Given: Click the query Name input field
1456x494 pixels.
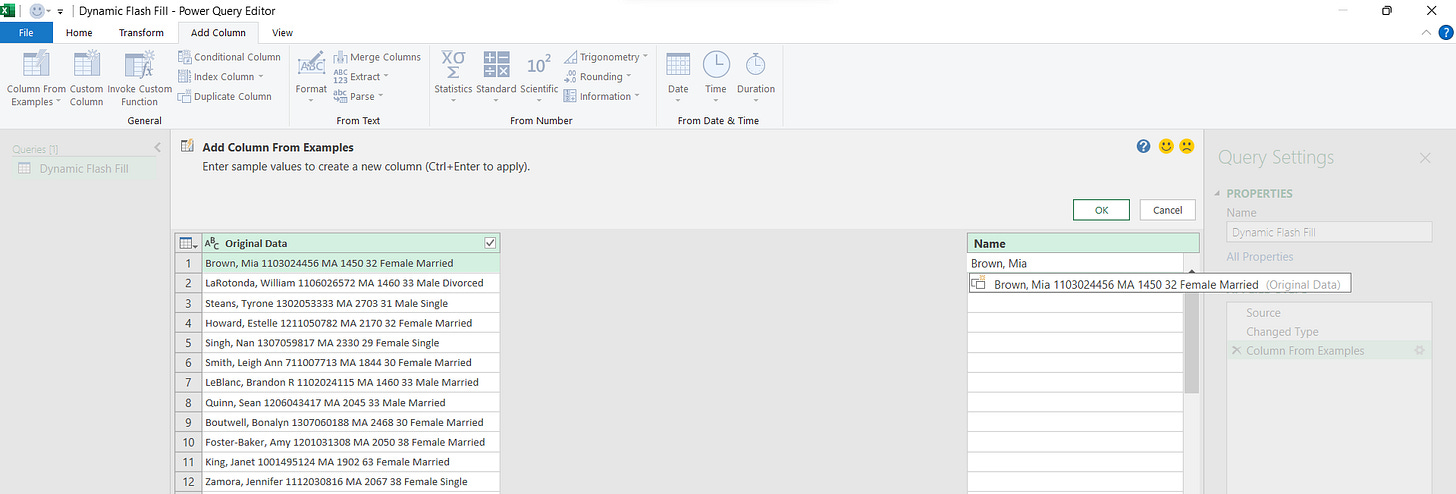Looking at the screenshot, I should (1328, 232).
